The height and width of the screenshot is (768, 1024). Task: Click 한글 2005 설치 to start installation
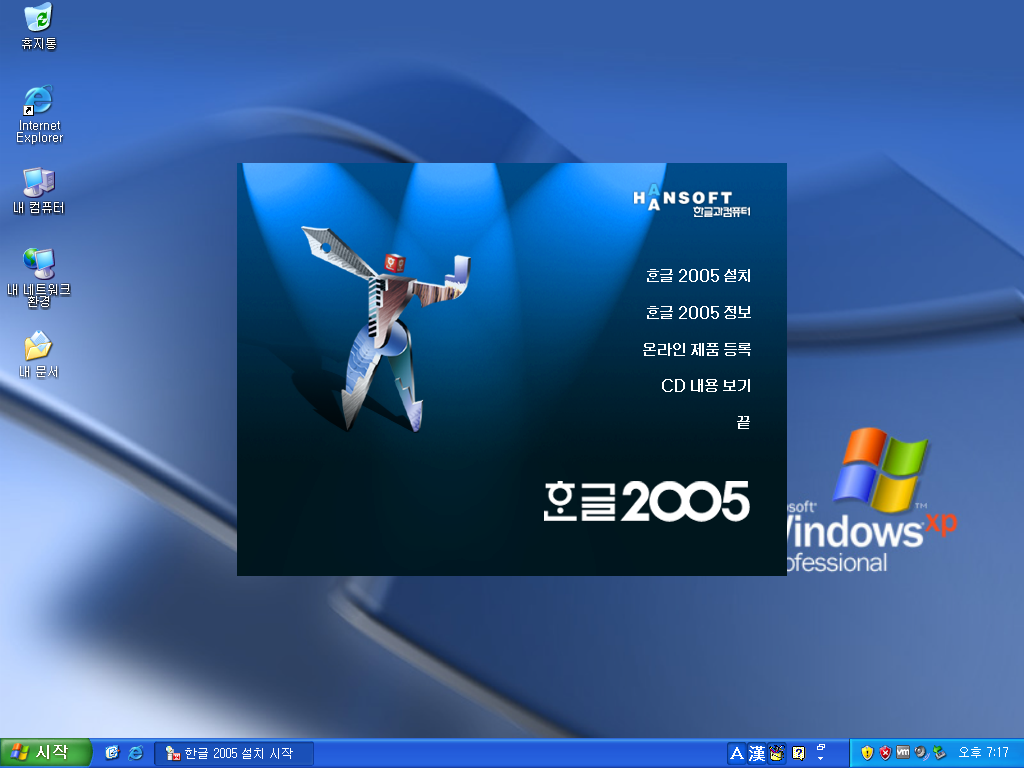tap(698, 276)
